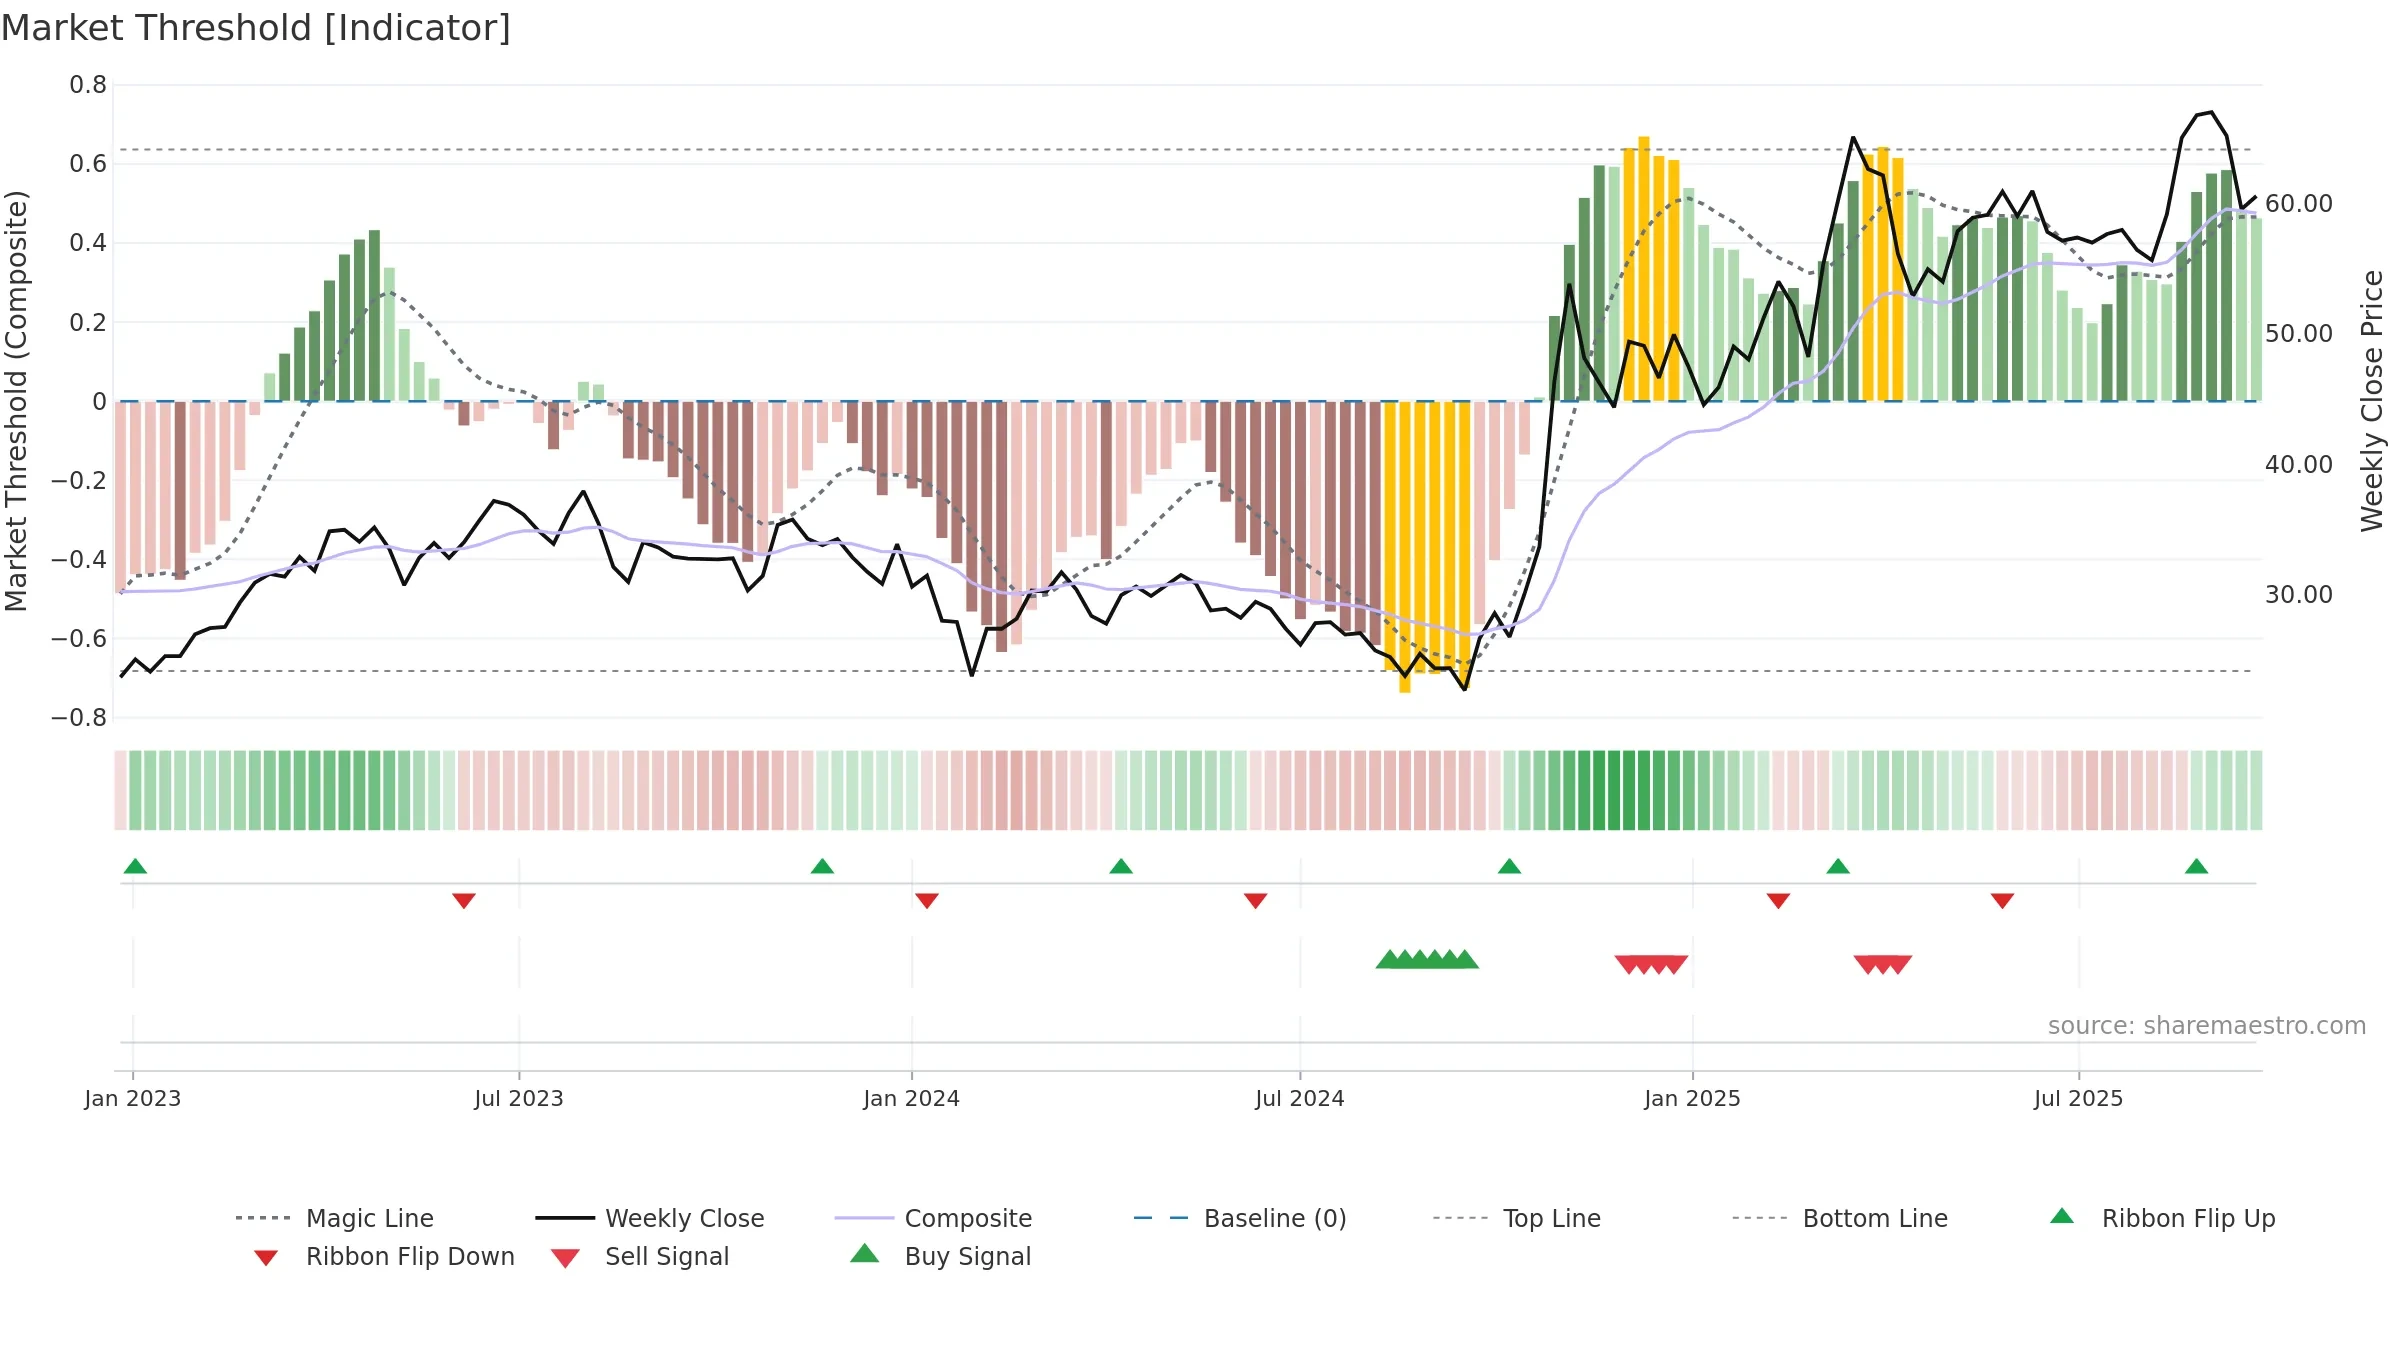Click the ribbon flip down marker before Jul 2023
The image size is (2400, 1350).
click(x=464, y=901)
